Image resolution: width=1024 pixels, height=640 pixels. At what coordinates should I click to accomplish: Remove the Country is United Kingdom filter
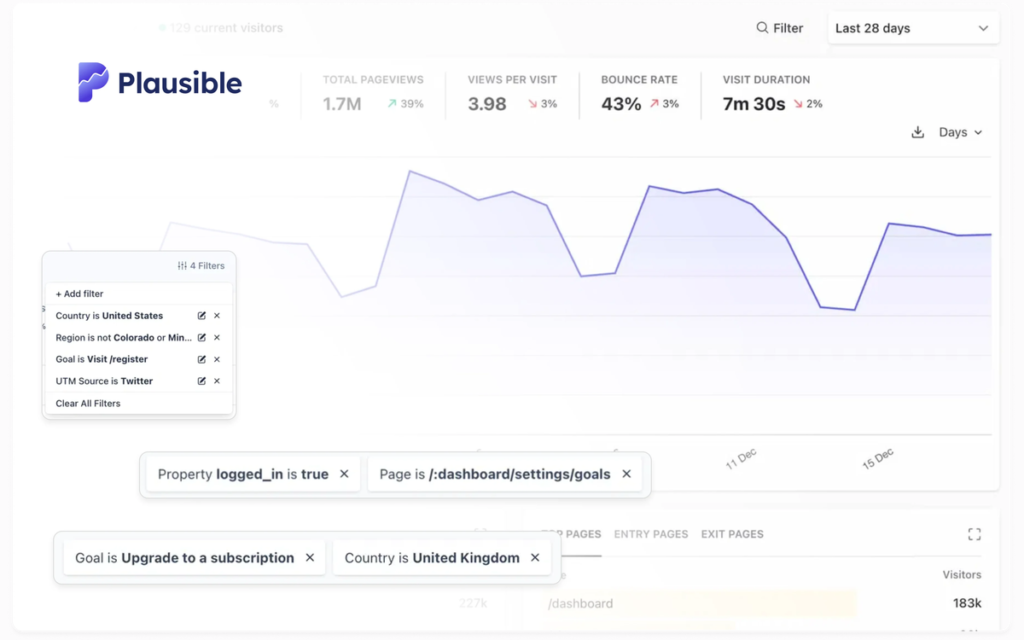tap(535, 558)
